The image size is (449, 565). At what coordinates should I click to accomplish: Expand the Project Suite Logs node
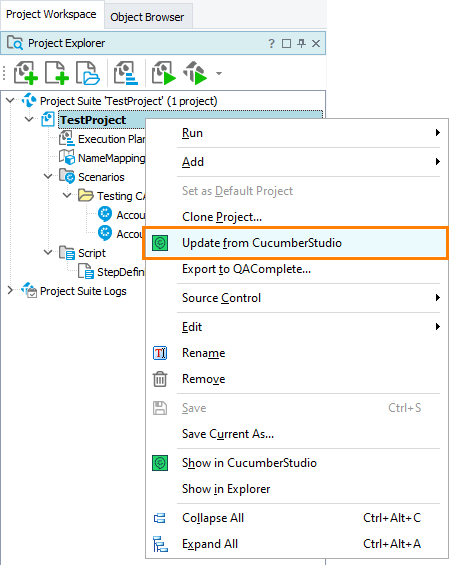coord(10,290)
